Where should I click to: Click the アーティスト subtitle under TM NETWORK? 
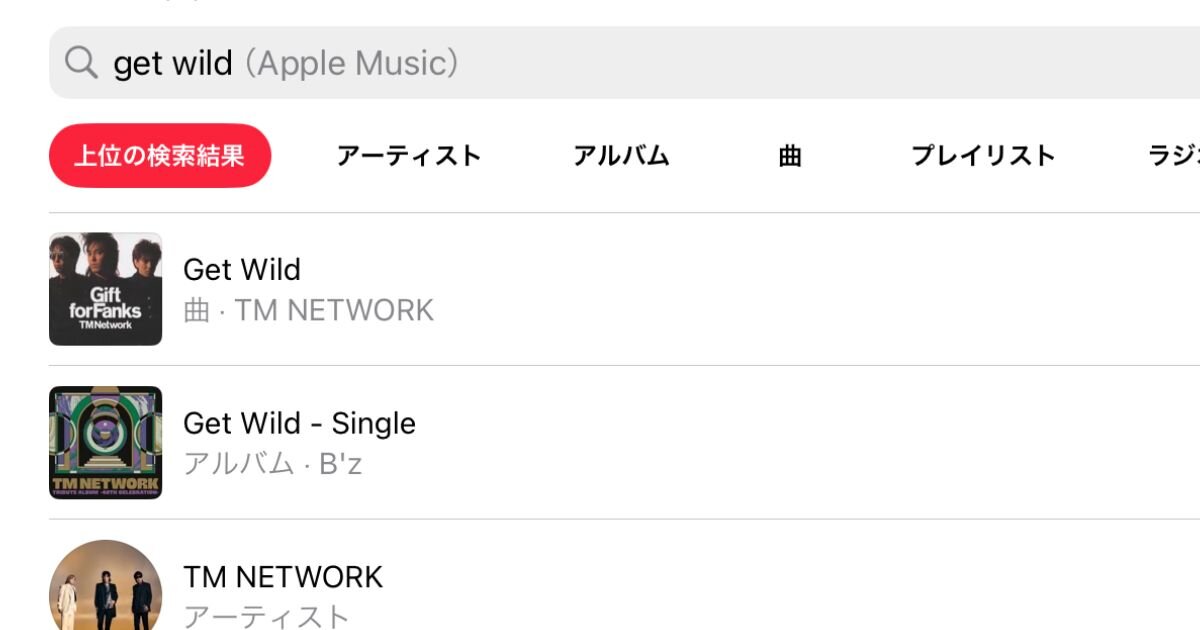(x=266, y=616)
